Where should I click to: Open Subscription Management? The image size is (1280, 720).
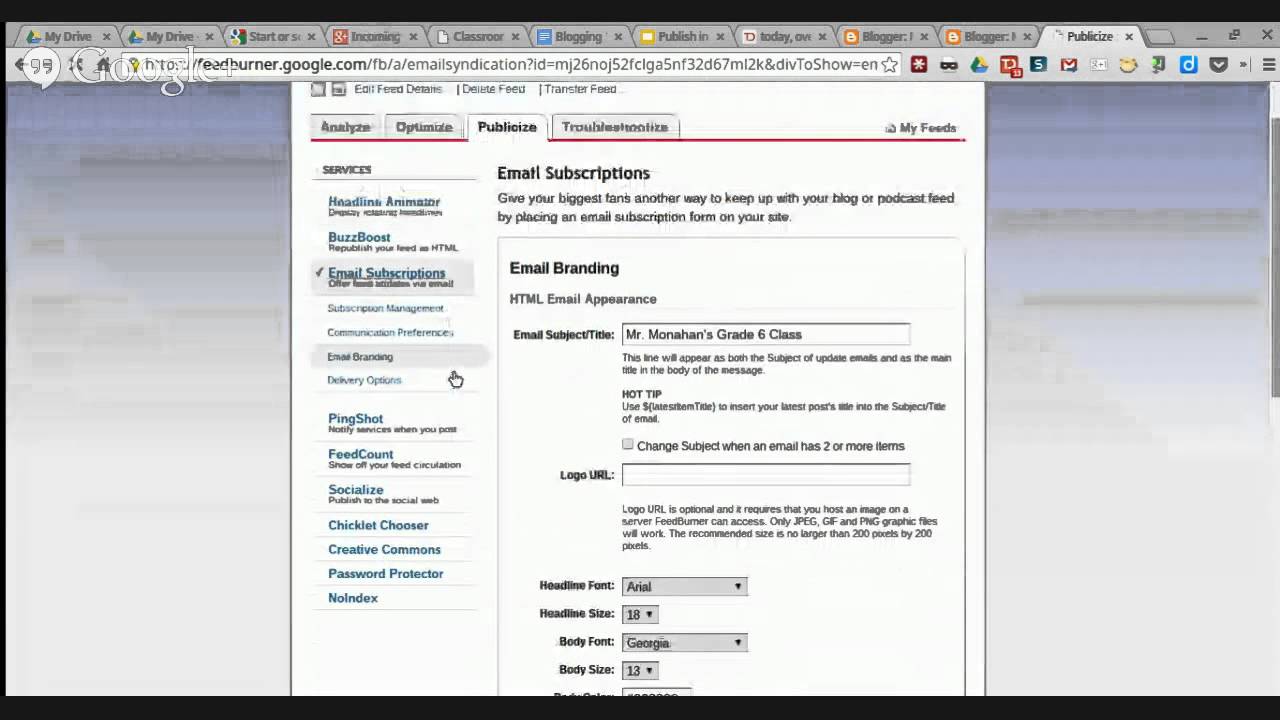[385, 308]
